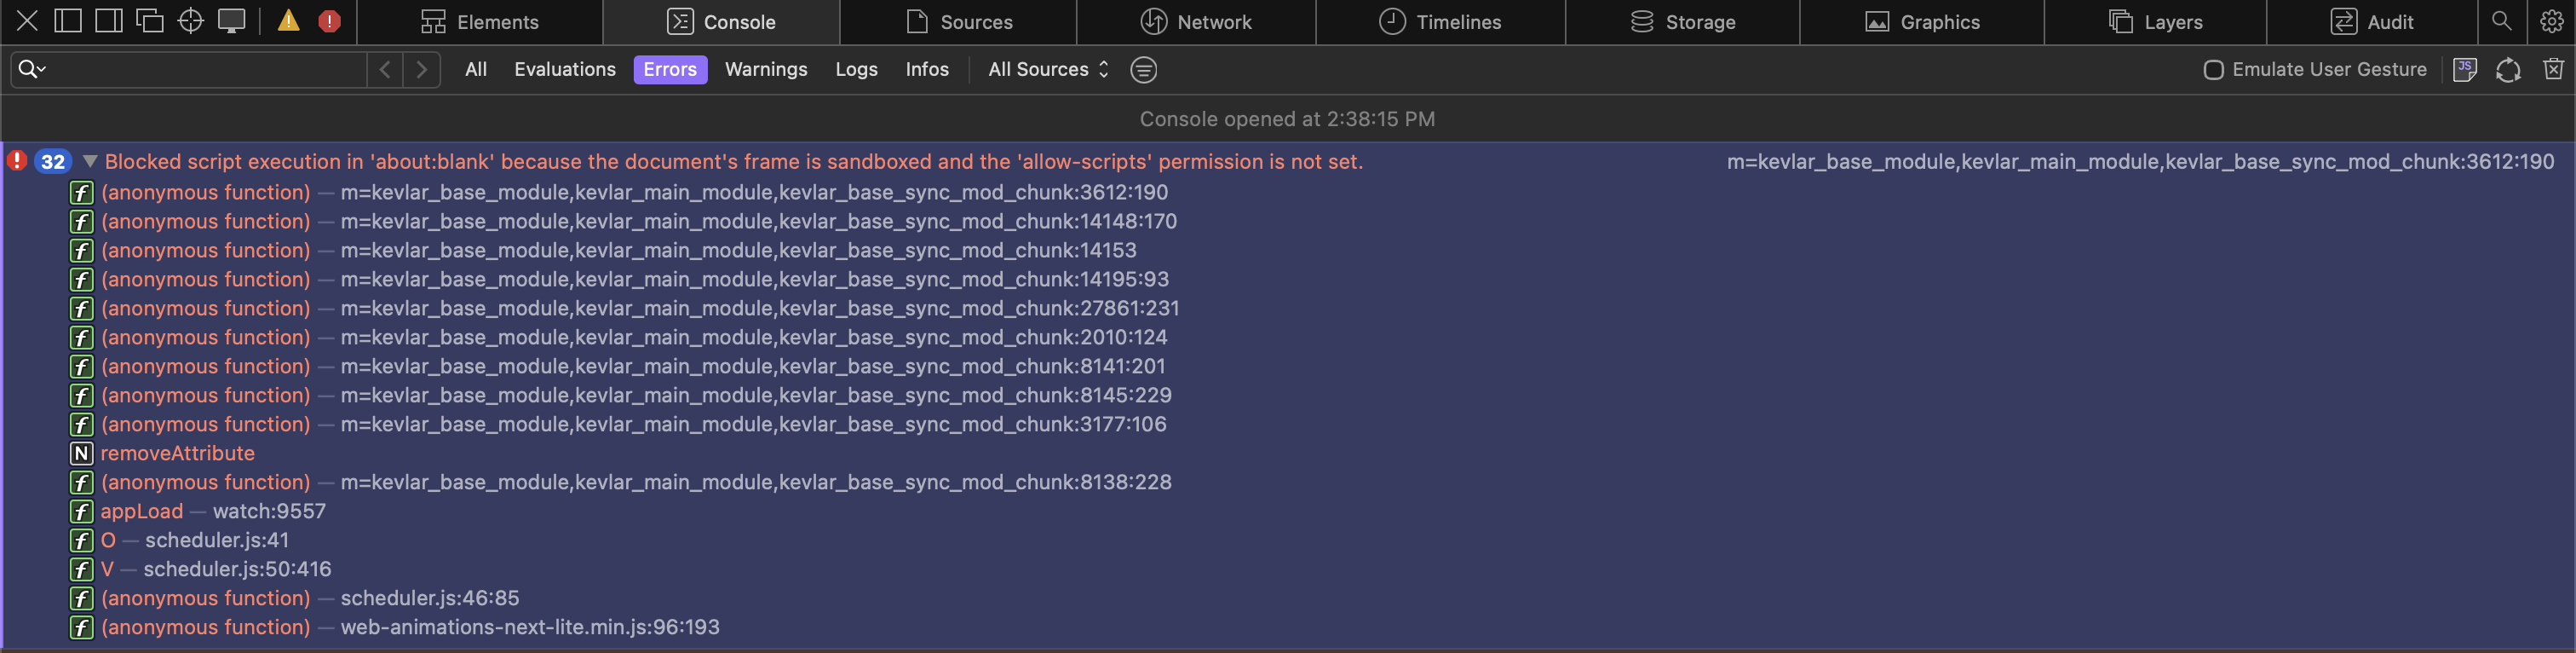Open stack frame link chunk:27861:231
The image size is (2576, 653).
coord(760,308)
